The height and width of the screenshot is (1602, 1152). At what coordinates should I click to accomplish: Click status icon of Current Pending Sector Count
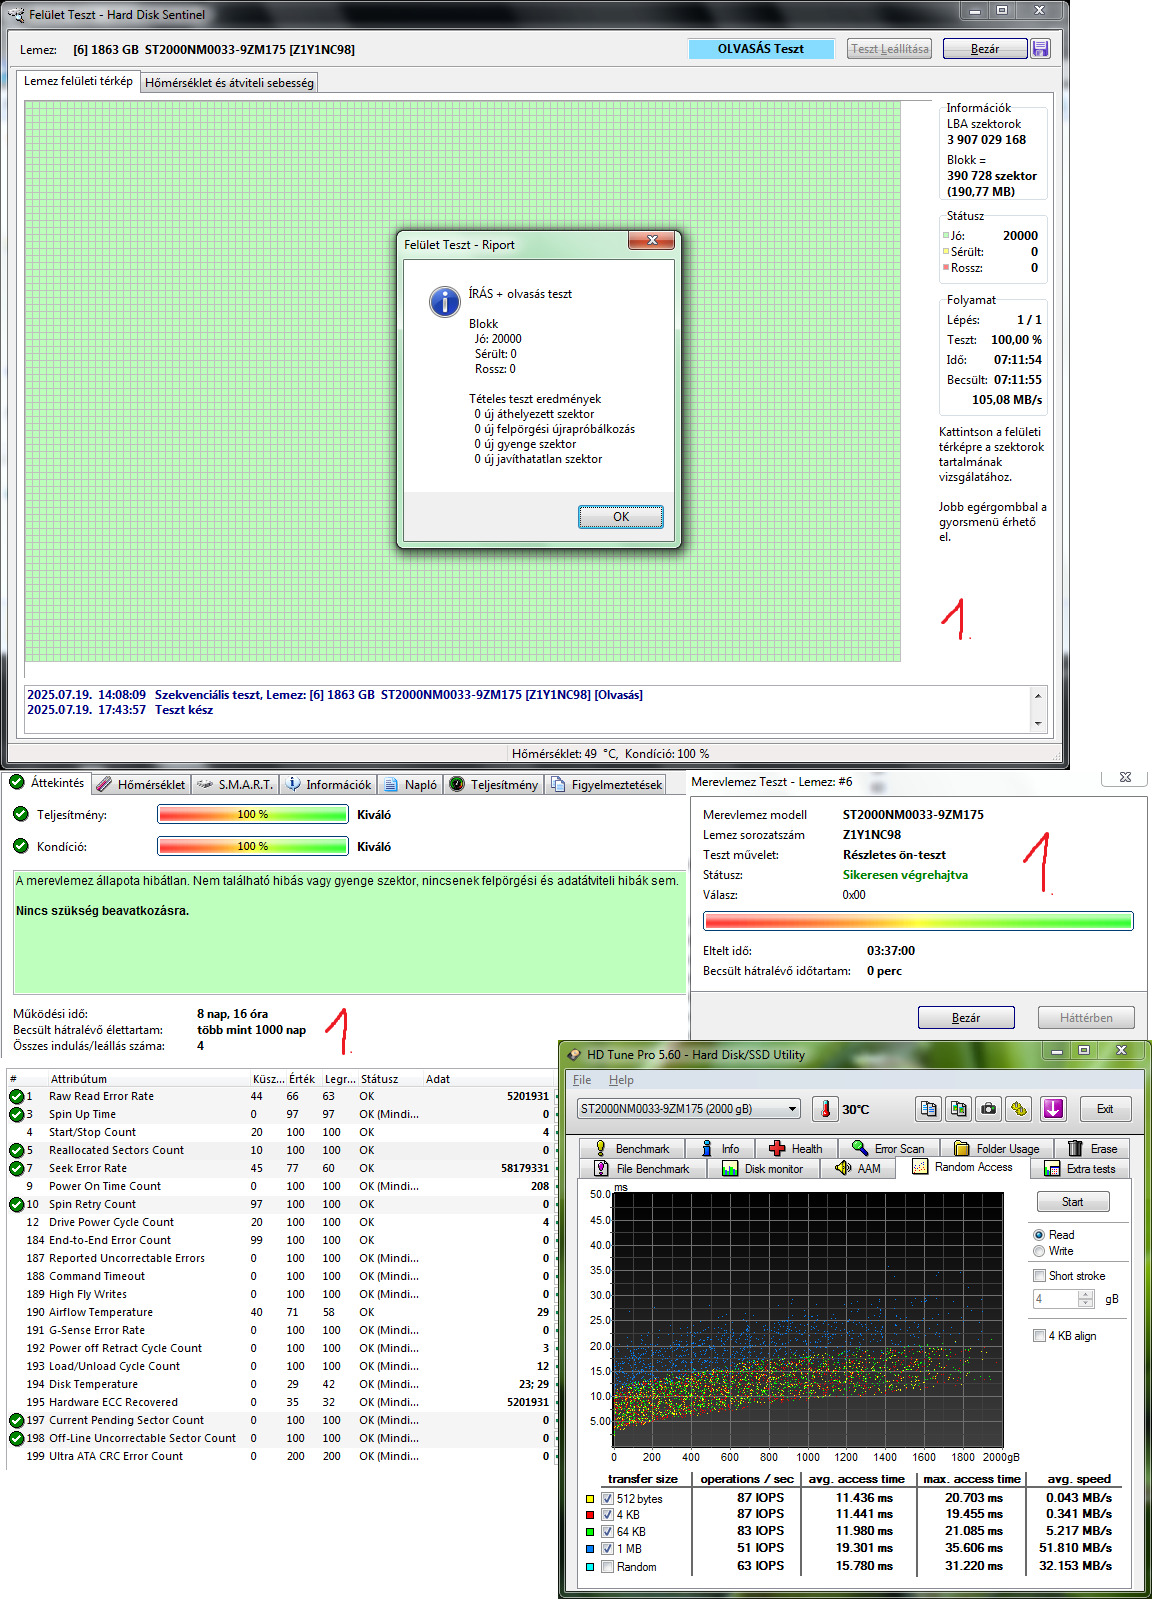[x=17, y=1420]
